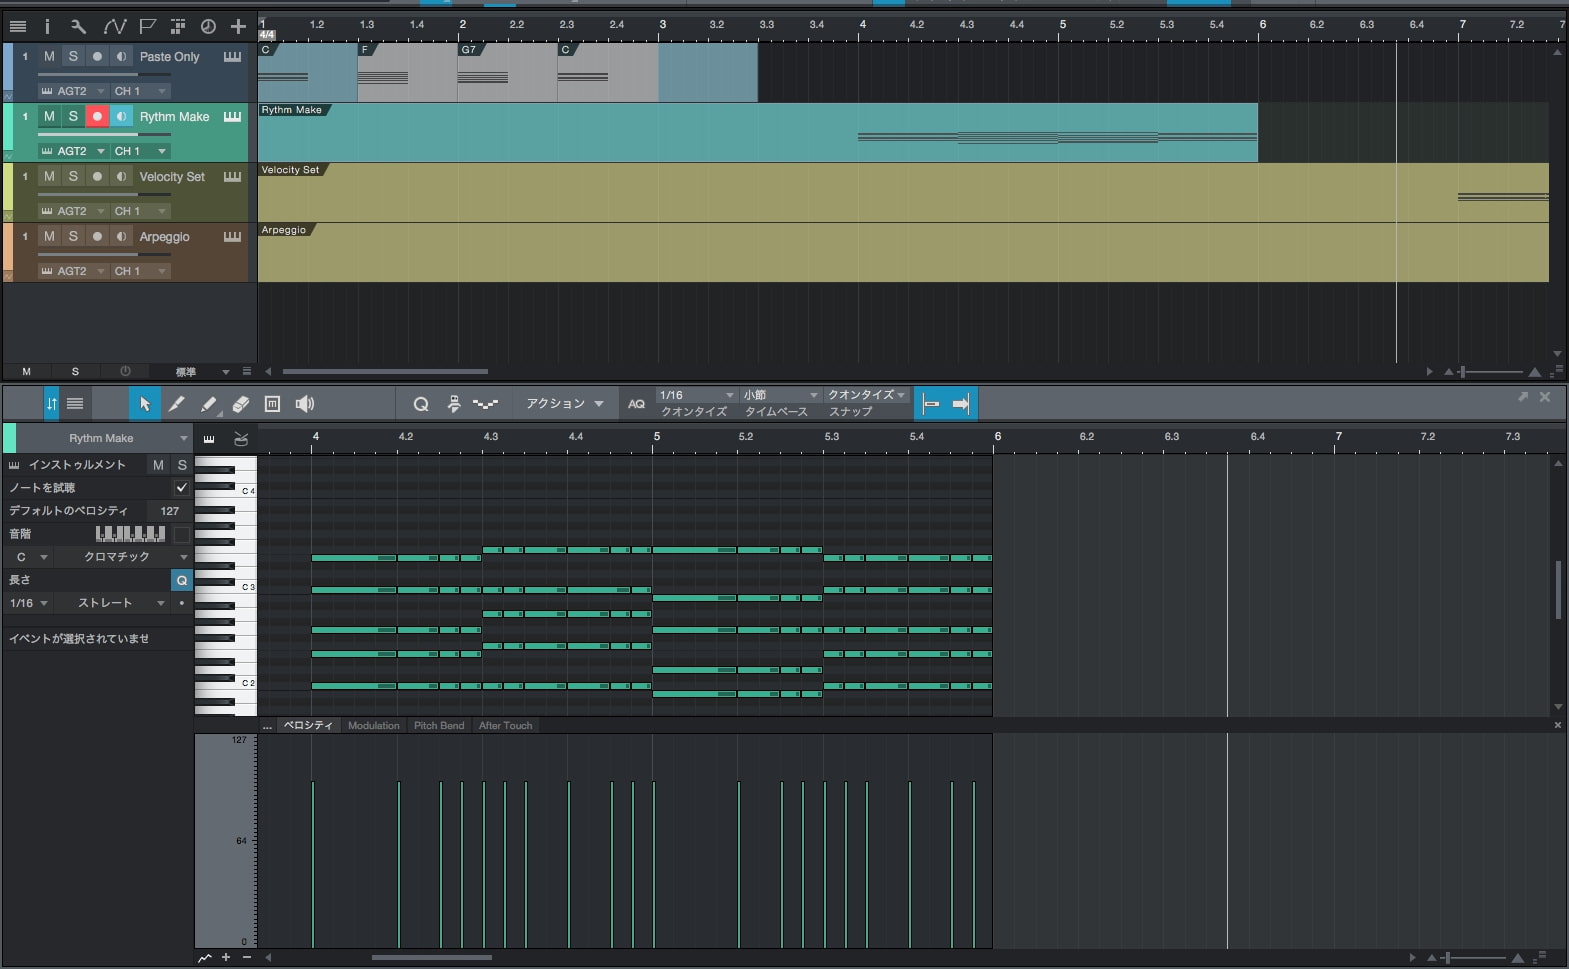Disarm record on Rythm Make track
The height and width of the screenshot is (969, 1569).
[x=97, y=117]
